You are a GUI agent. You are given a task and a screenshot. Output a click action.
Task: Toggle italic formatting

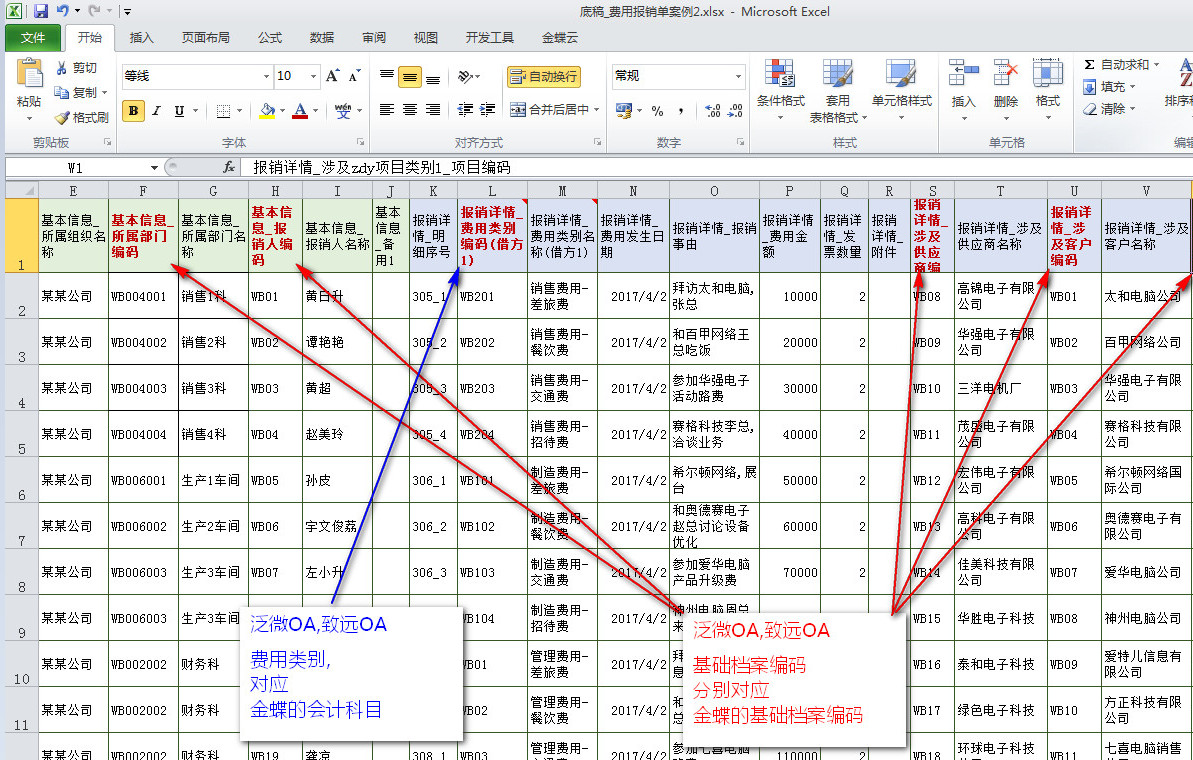(156, 111)
